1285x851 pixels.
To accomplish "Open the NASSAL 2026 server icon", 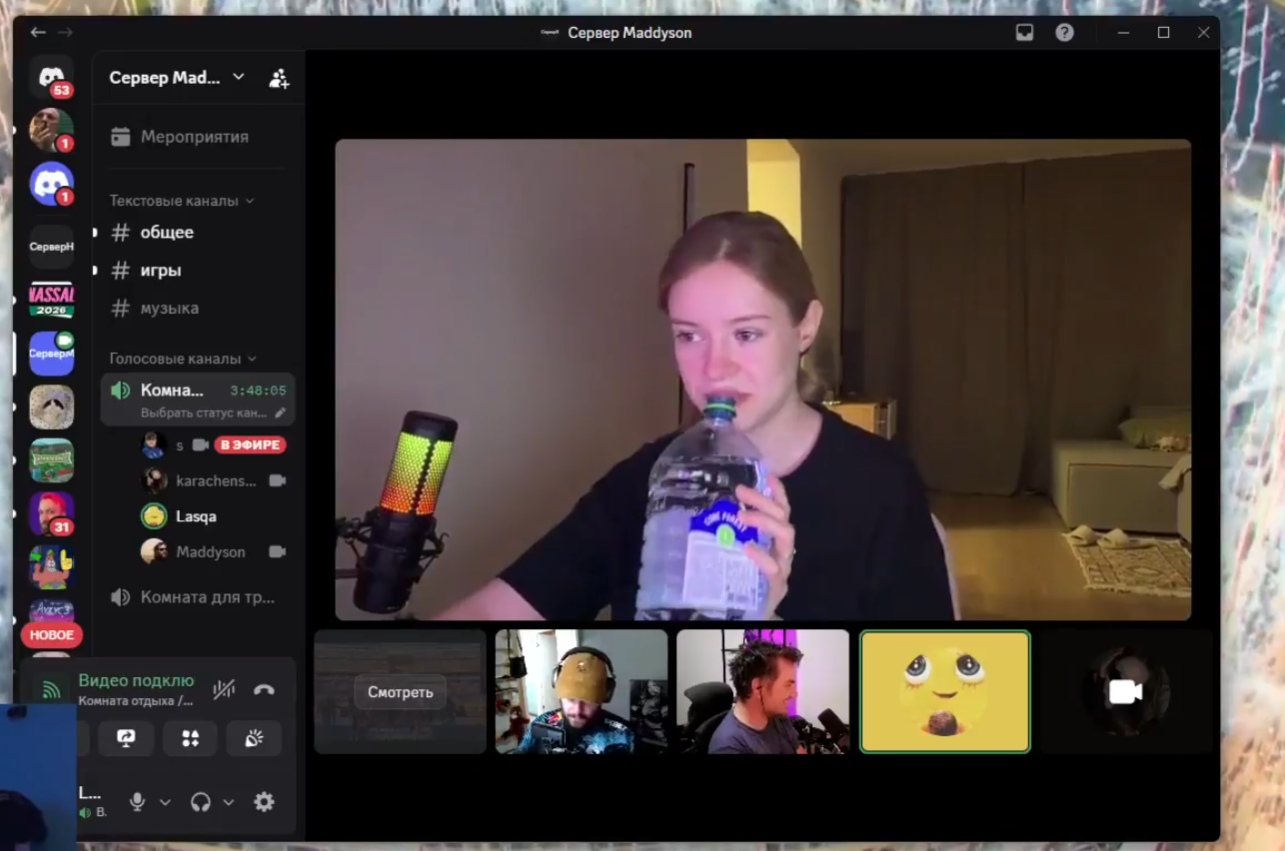I will [x=51, y=299].
